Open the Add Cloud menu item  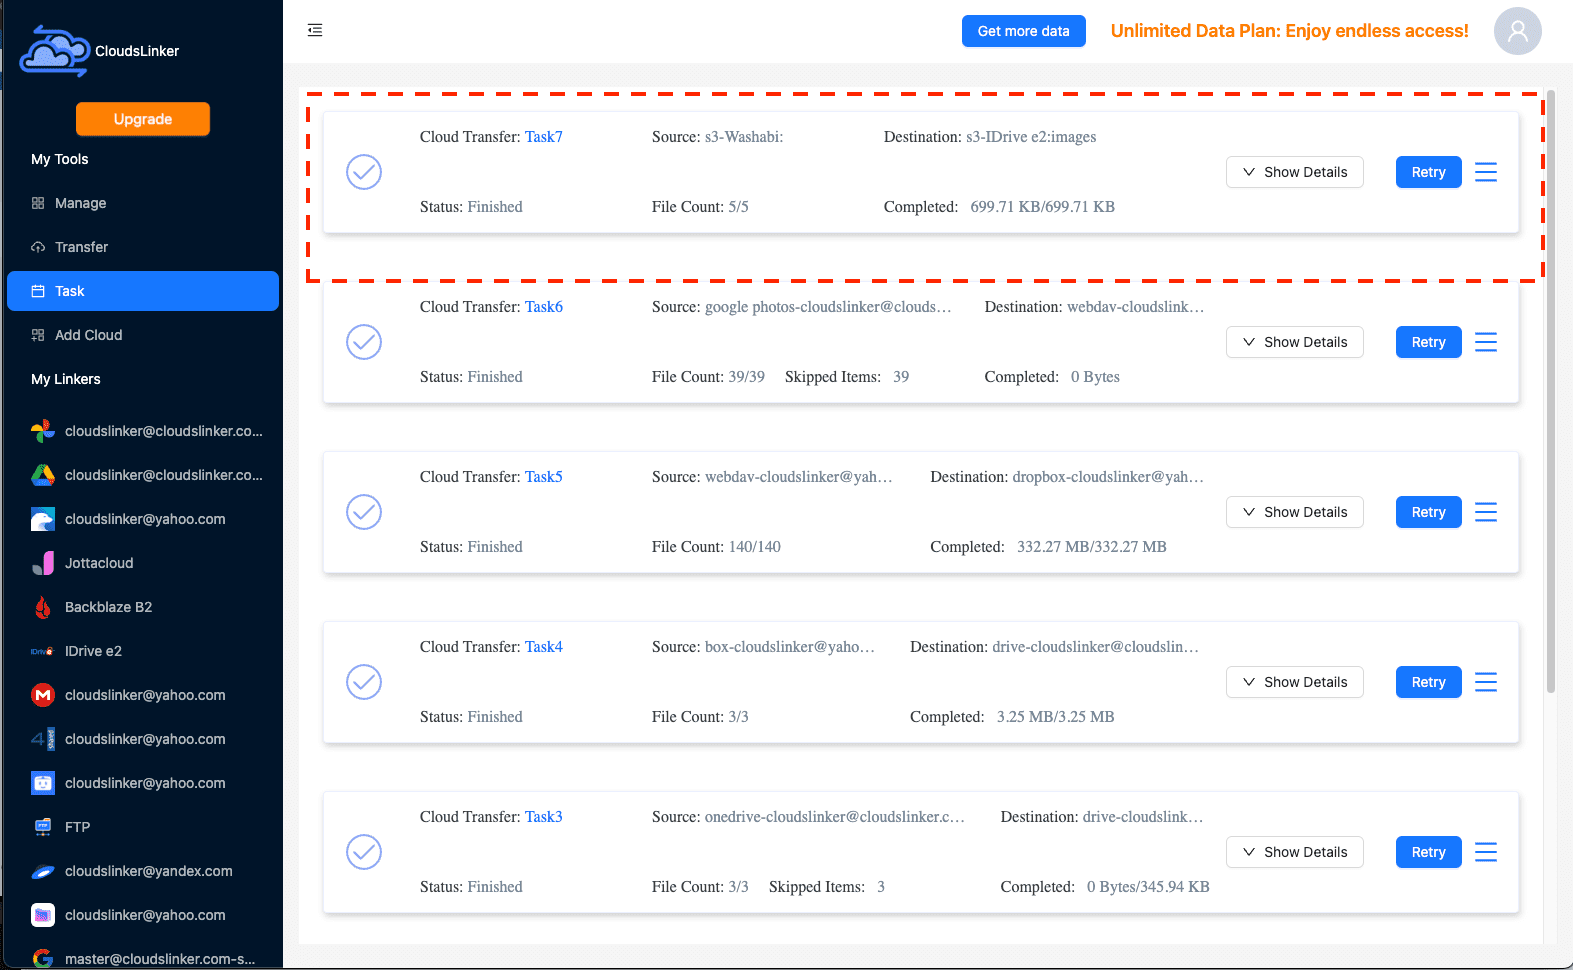point(143,335)
